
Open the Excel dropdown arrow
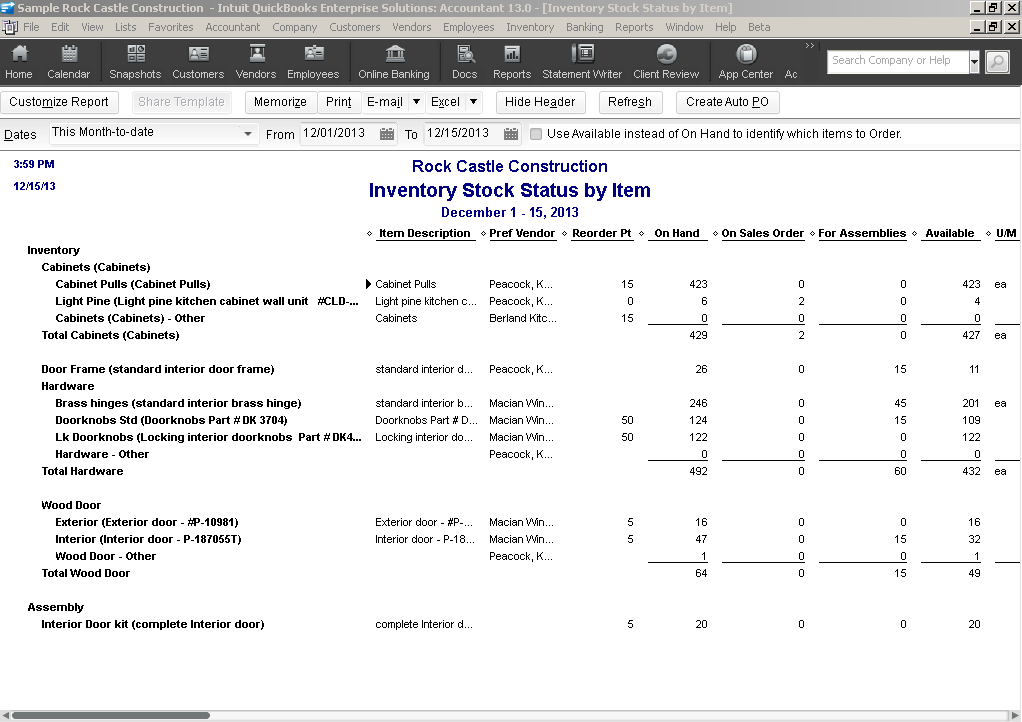pyautogui.click(x=473, y=102)
